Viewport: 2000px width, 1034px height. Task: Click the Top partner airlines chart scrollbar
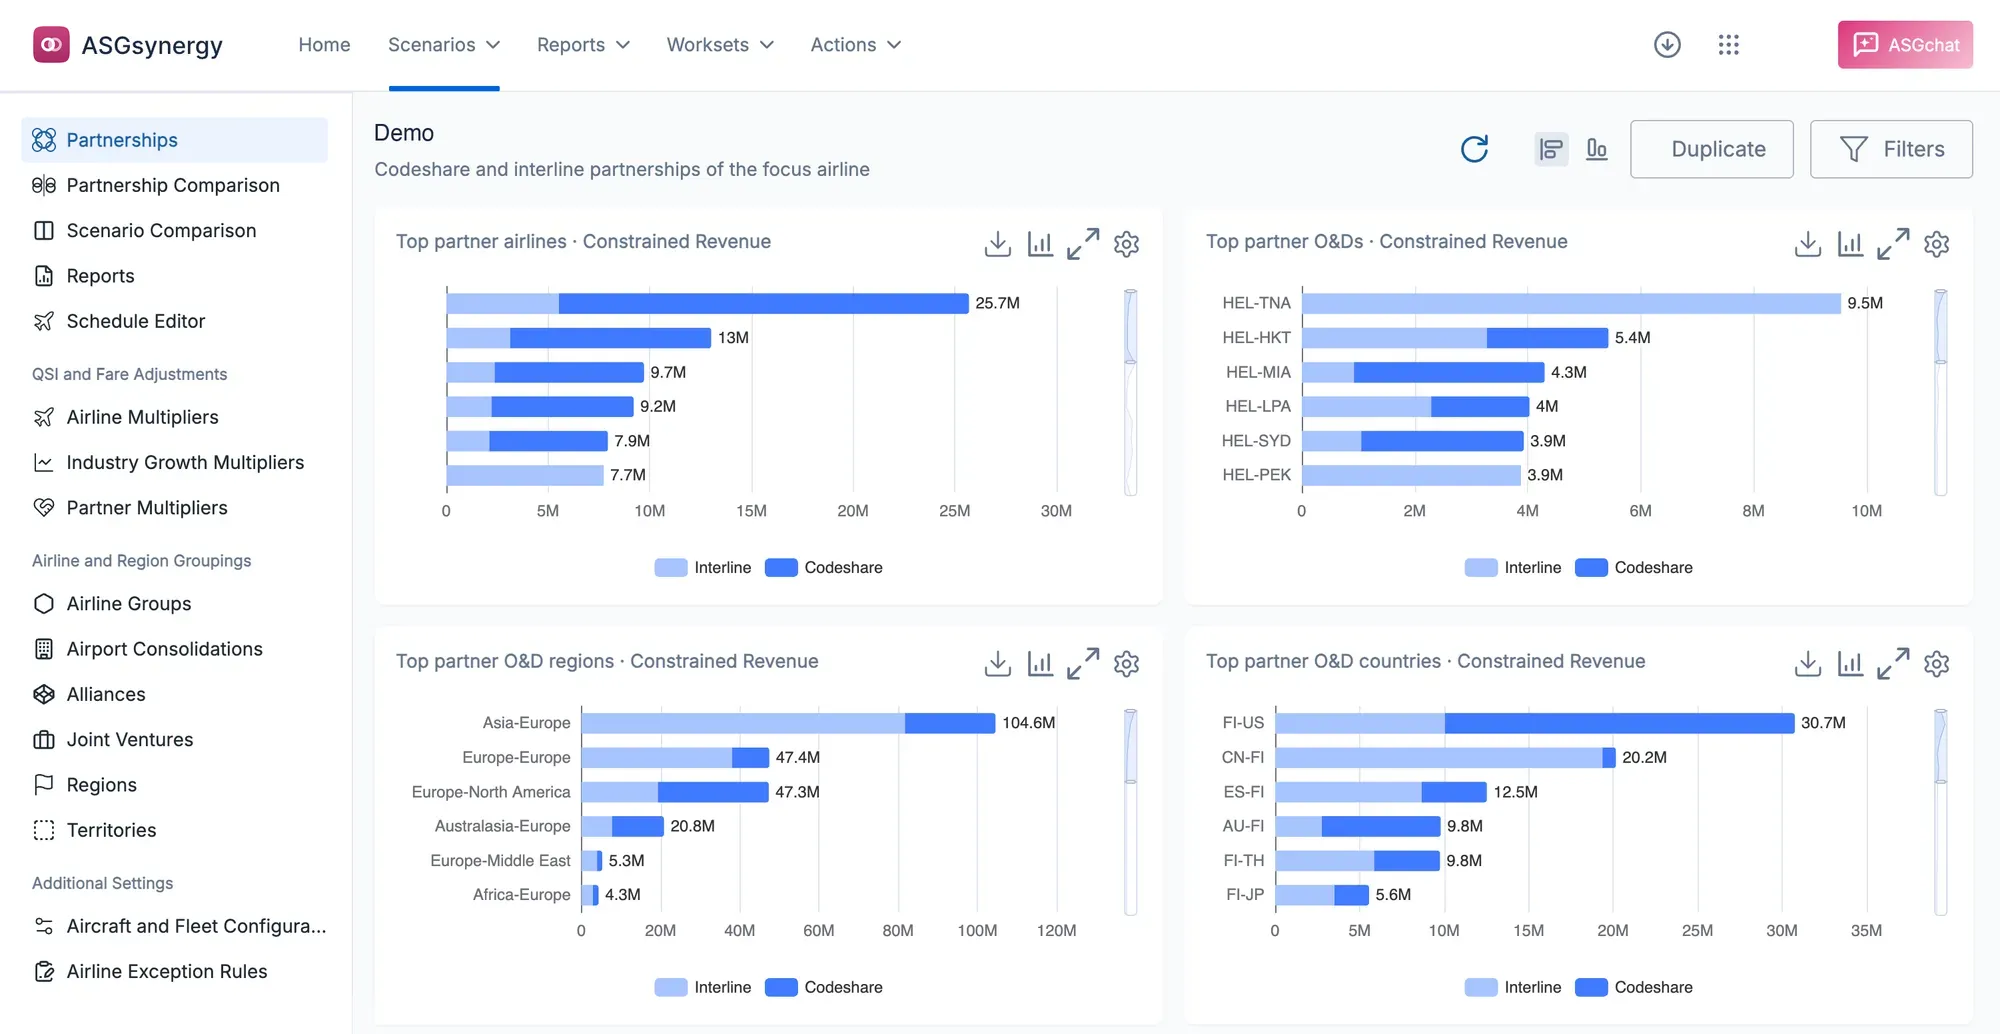coord(1131,392)
